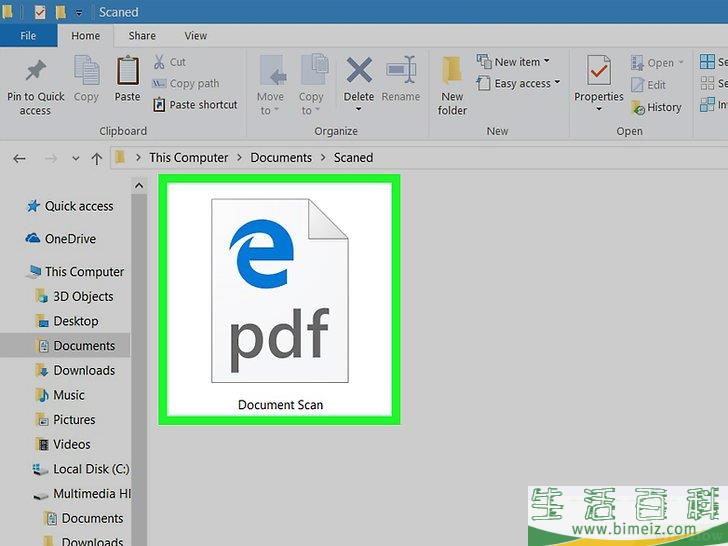The width and height of the screenshot is (728, 546).
Task: Click the Rename icon
Action: [401, 70]
